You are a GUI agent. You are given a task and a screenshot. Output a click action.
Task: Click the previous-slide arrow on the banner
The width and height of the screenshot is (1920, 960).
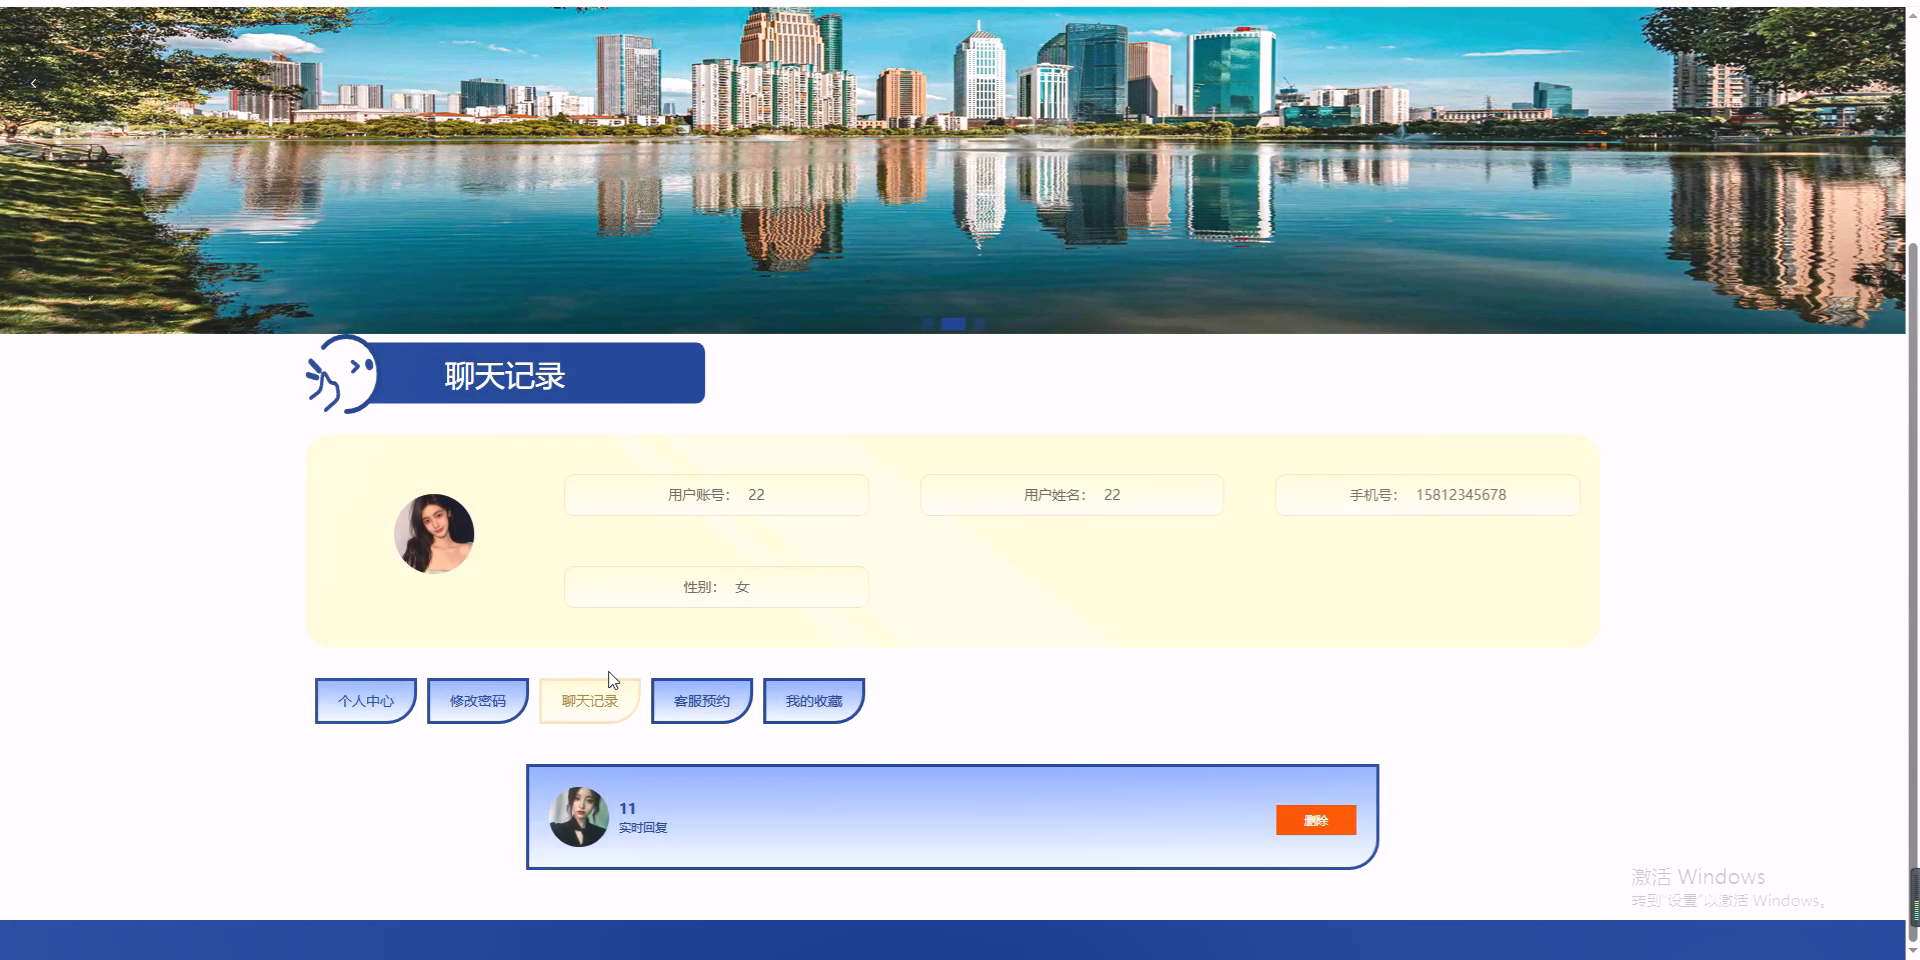(x=33, y=83)
